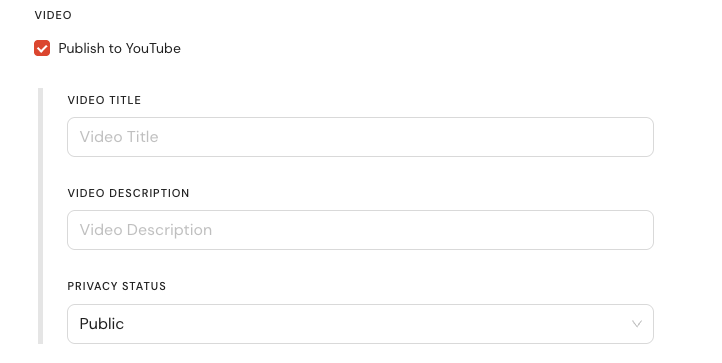Click the empty right end of Video Description field
Screen dimensions: 722x363
coord(599,230)
